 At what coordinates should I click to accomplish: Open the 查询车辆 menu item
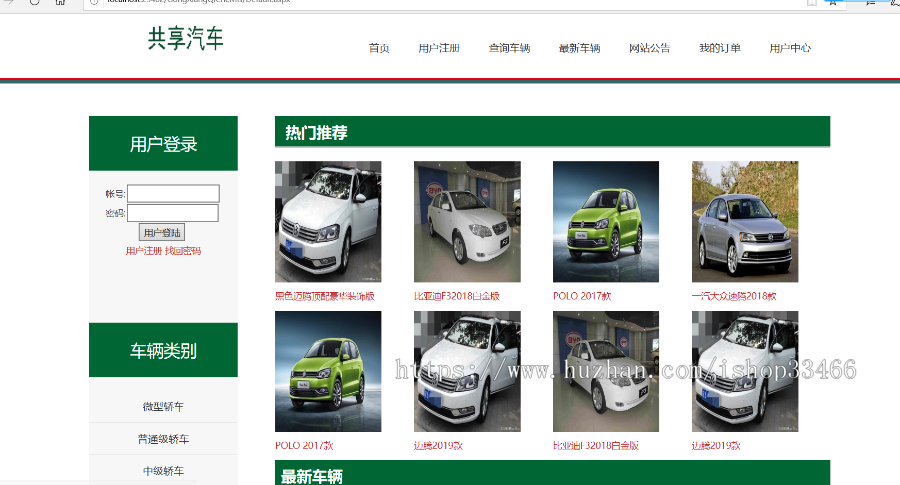[x=509, y=48]
